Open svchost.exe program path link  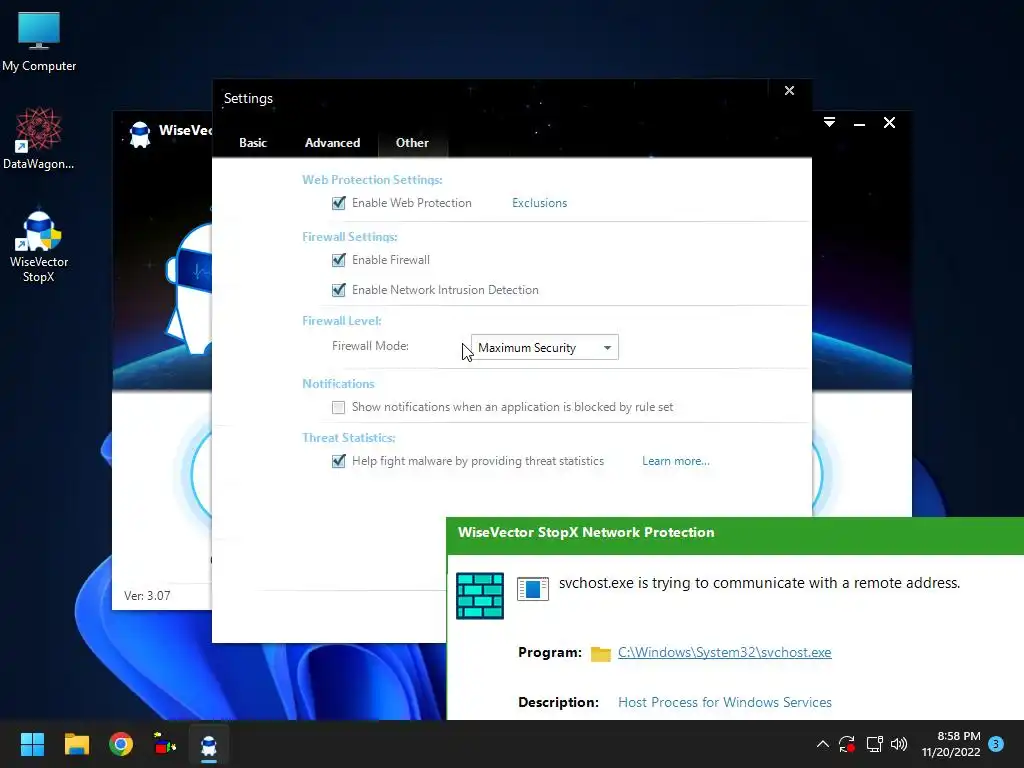pos(724,652)
